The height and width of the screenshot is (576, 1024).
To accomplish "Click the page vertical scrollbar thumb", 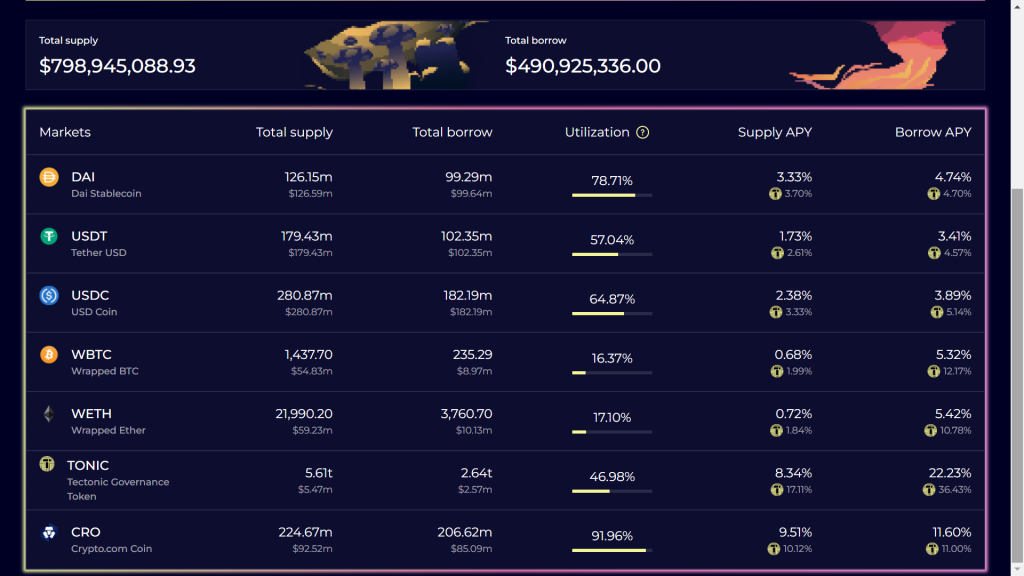I will 1017,375.
